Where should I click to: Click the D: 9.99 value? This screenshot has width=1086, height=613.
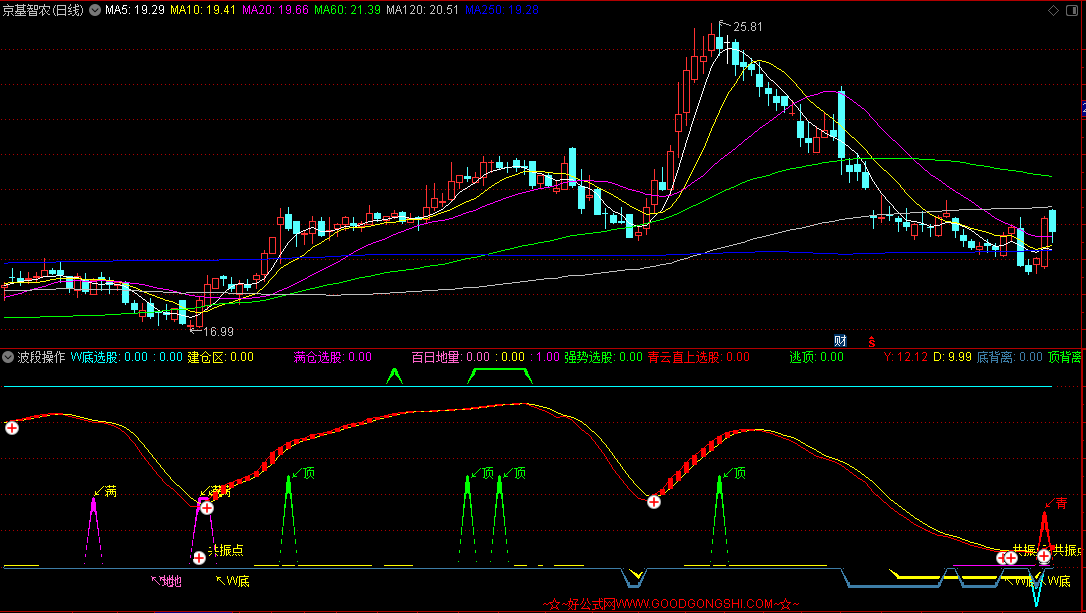point(952,357)
